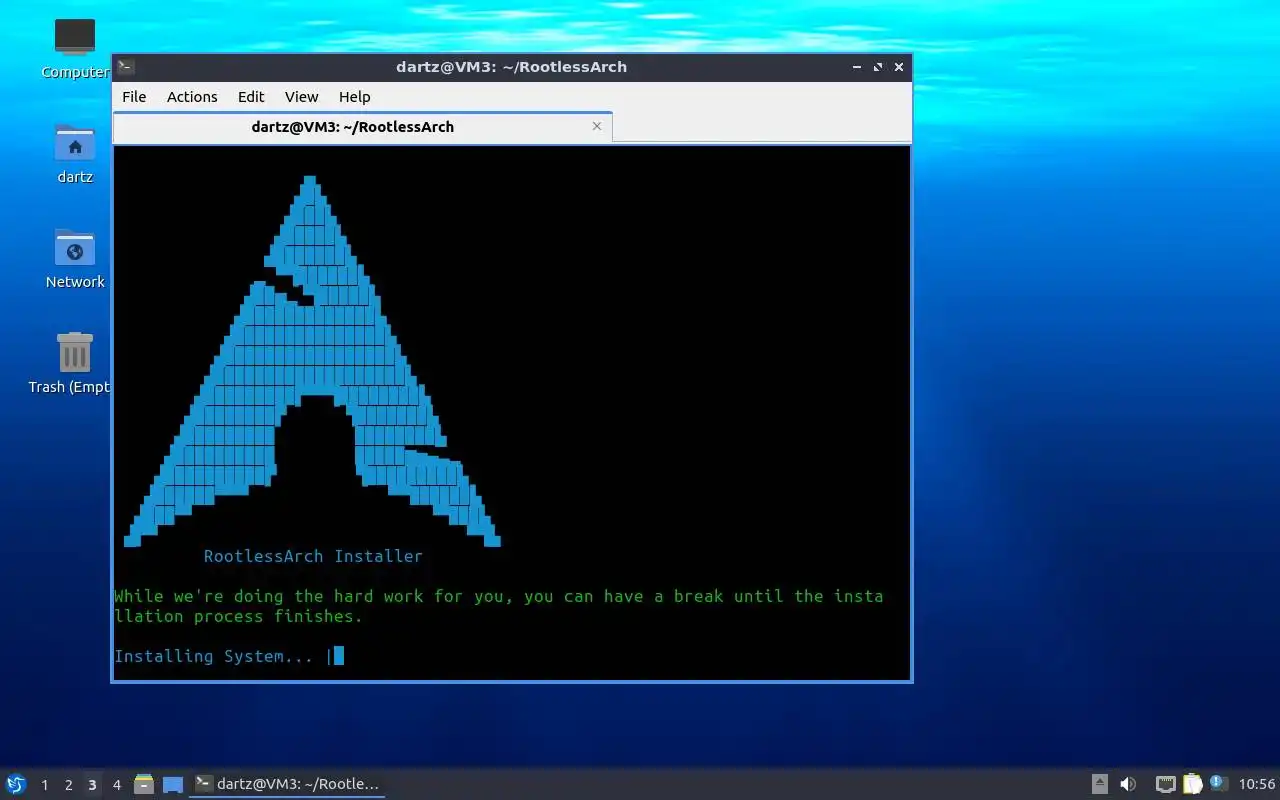Screen dimensions: 1280x800
Task: Open the Actions menu
Action: coord(192,97)
